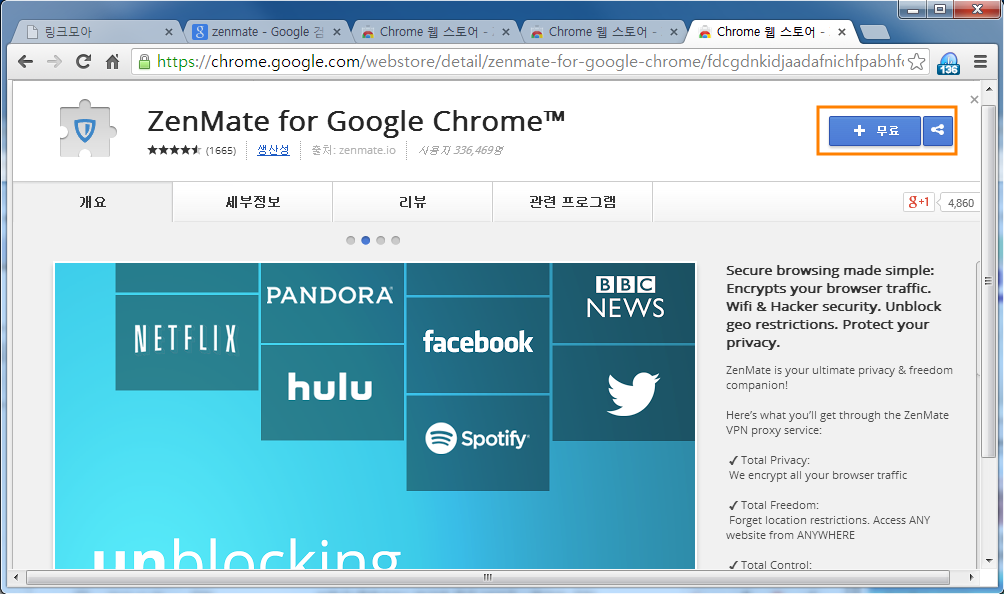This screenshot has width=1004, height=594.
Task: Select the fourth screenshot carousel dot
Action: click(396, 241)
